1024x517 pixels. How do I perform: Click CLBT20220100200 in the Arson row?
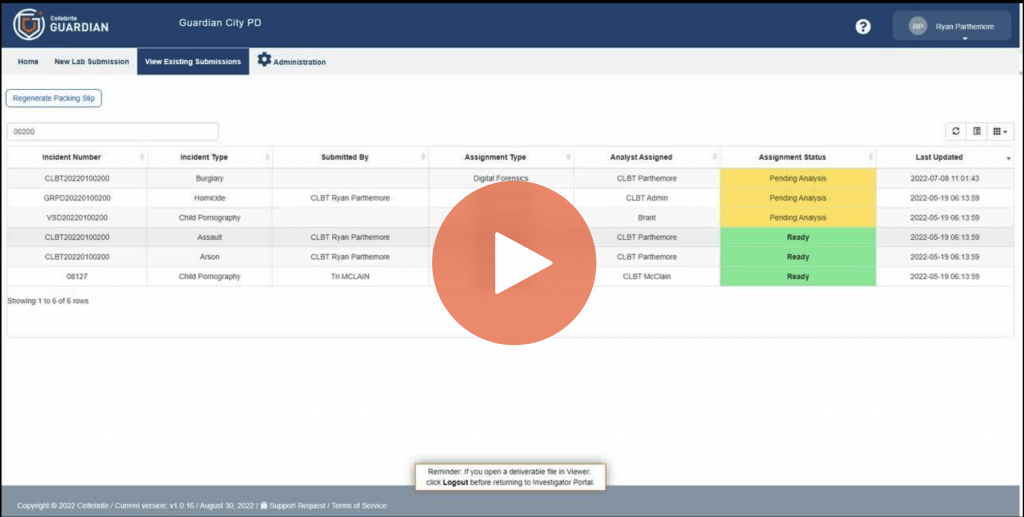[77, 257]
